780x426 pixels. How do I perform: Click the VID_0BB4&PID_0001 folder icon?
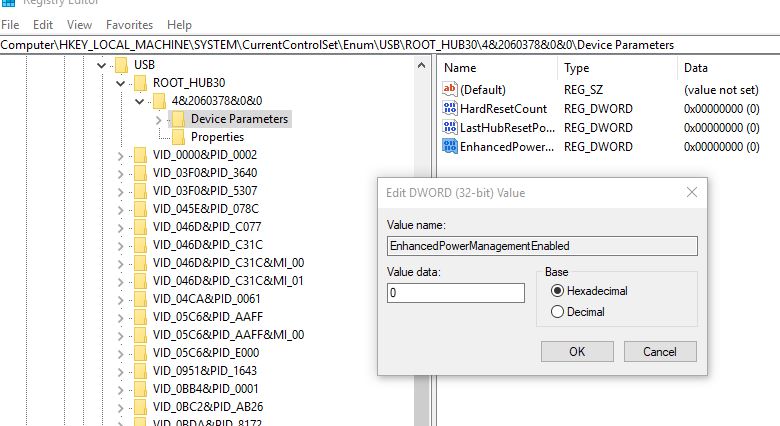click(x=140, y=388)
